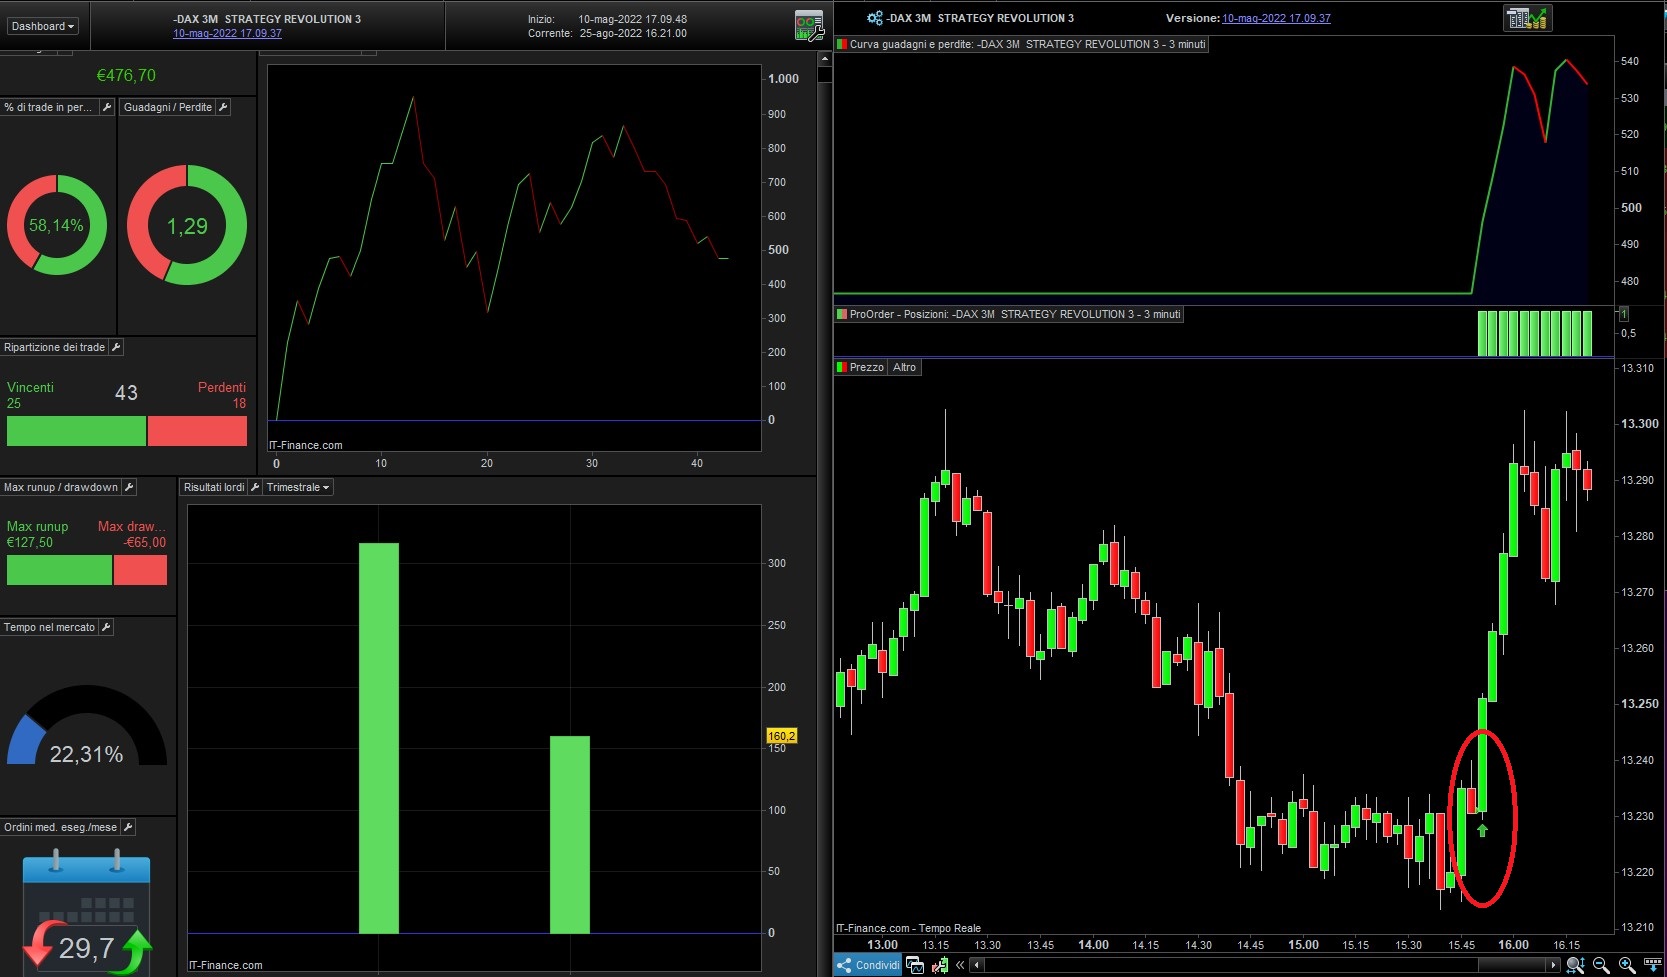Screen dimensions: 1667x977
Task: Click the candlestick arrows icon in the bottom toolbar
Action: tap(939, 965)
